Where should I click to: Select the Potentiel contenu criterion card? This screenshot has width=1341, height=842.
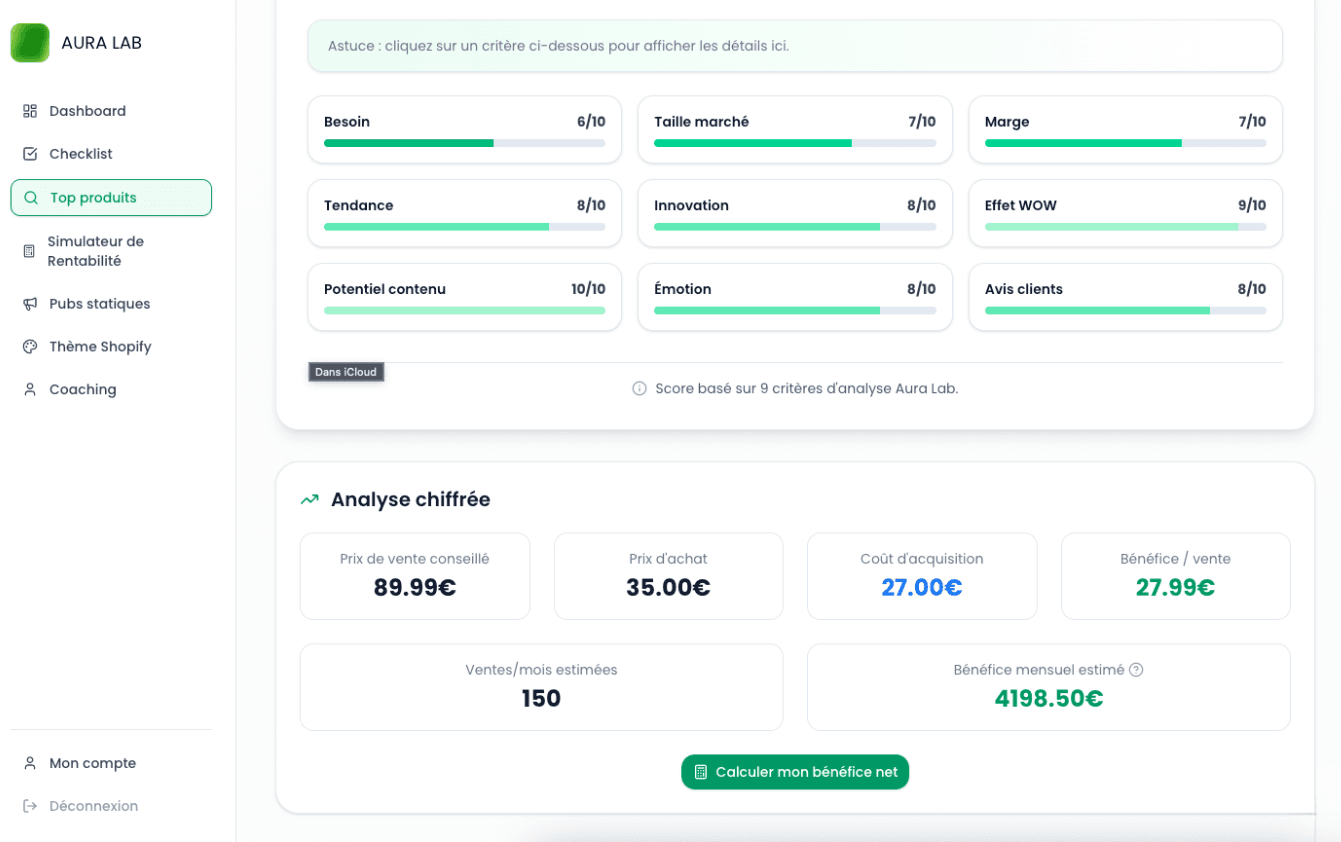(x=464, y=297)
